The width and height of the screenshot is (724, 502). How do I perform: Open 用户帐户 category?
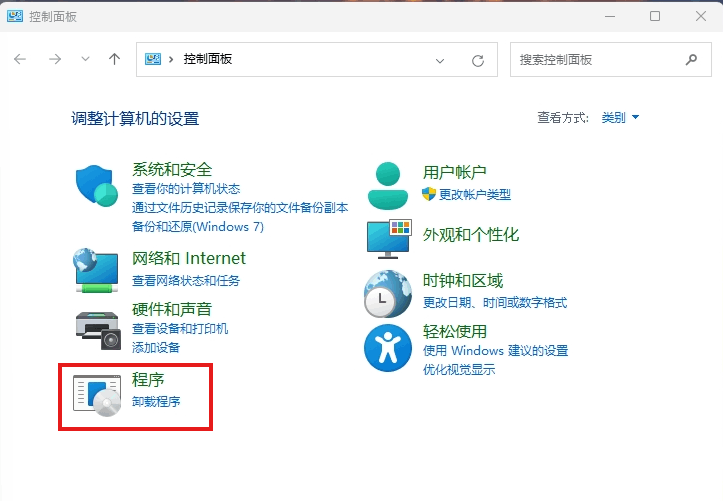tap(454, 172)
